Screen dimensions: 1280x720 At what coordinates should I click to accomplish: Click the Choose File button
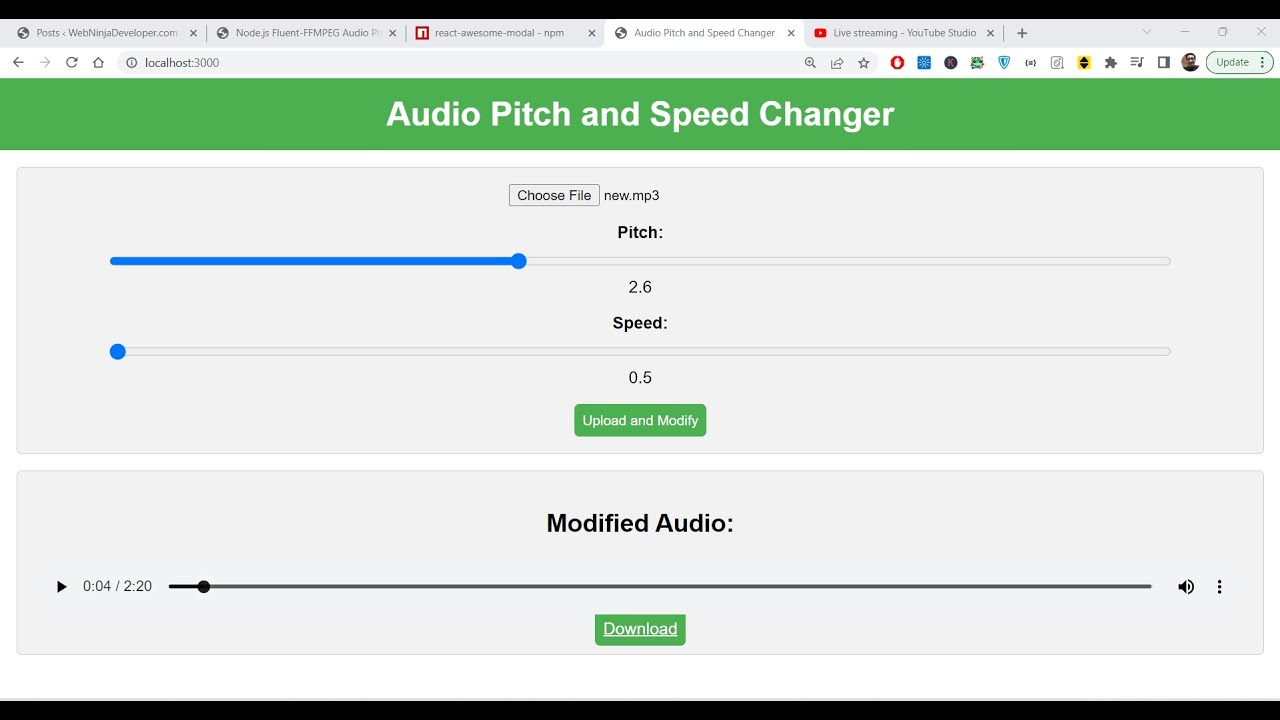554,196
